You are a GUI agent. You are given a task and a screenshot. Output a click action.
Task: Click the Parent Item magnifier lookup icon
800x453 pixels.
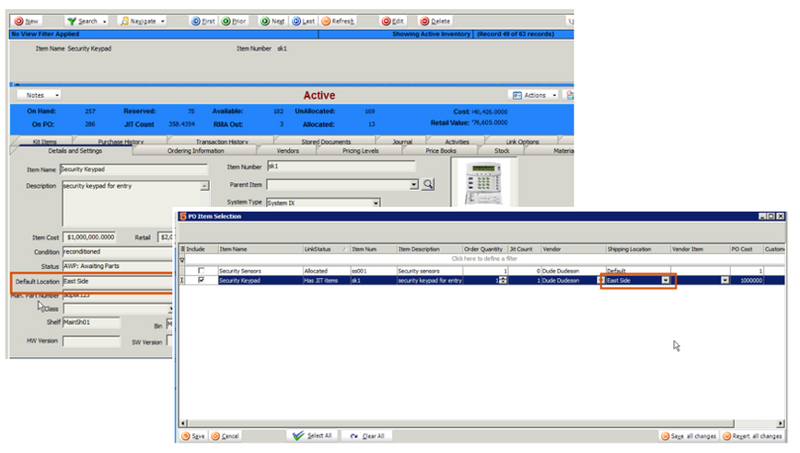point(428,184)
